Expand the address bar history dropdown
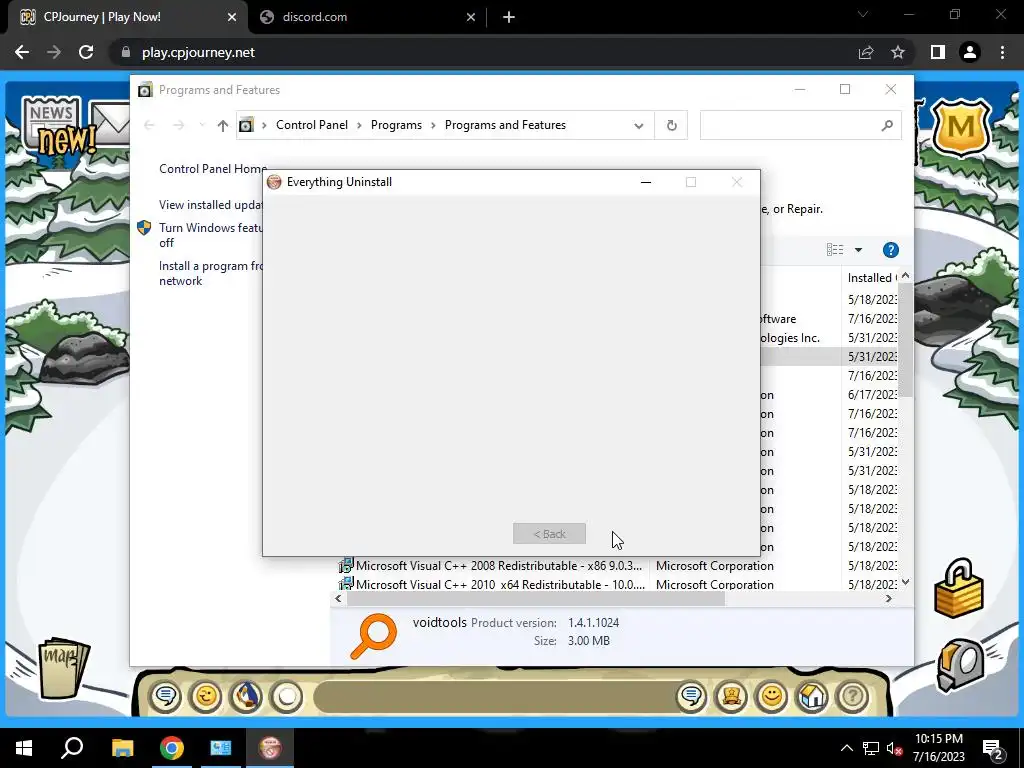This screenshot has width=1024, height=768. coord(639,125)
